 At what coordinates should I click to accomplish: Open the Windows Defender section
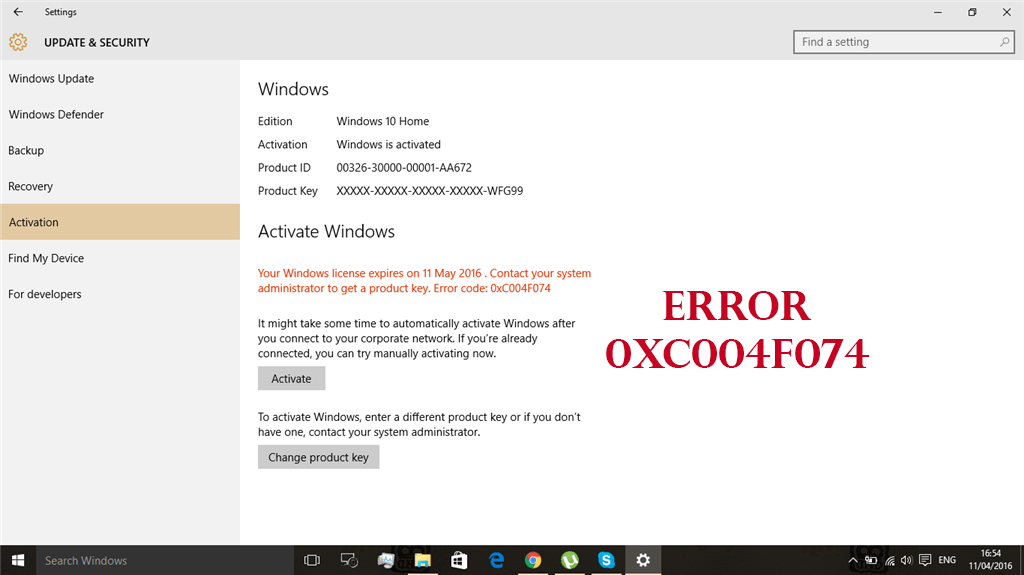click(x=57, y=115)
